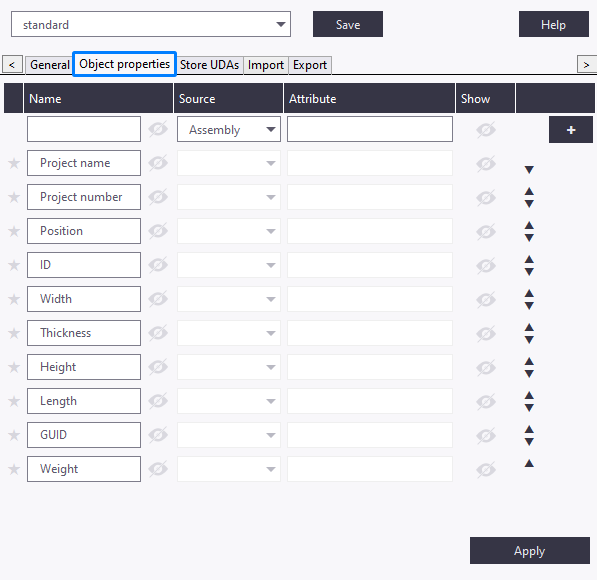Image resolution: width=597 pixels, height=580 pixels.
Task: Click the star icon beside ID
Action: click(x=14, y=265)
